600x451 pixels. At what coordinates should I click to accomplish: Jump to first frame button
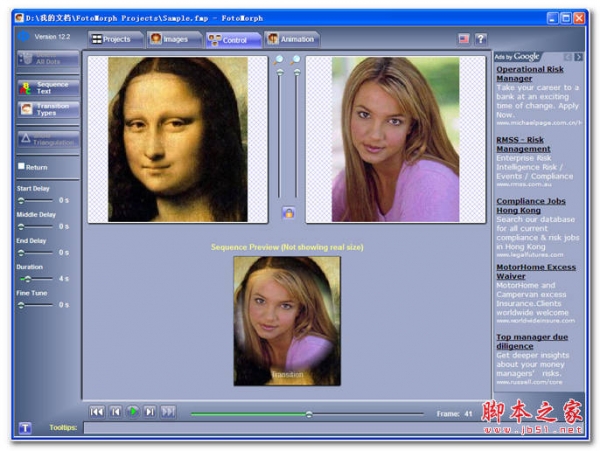click(97, 412)
